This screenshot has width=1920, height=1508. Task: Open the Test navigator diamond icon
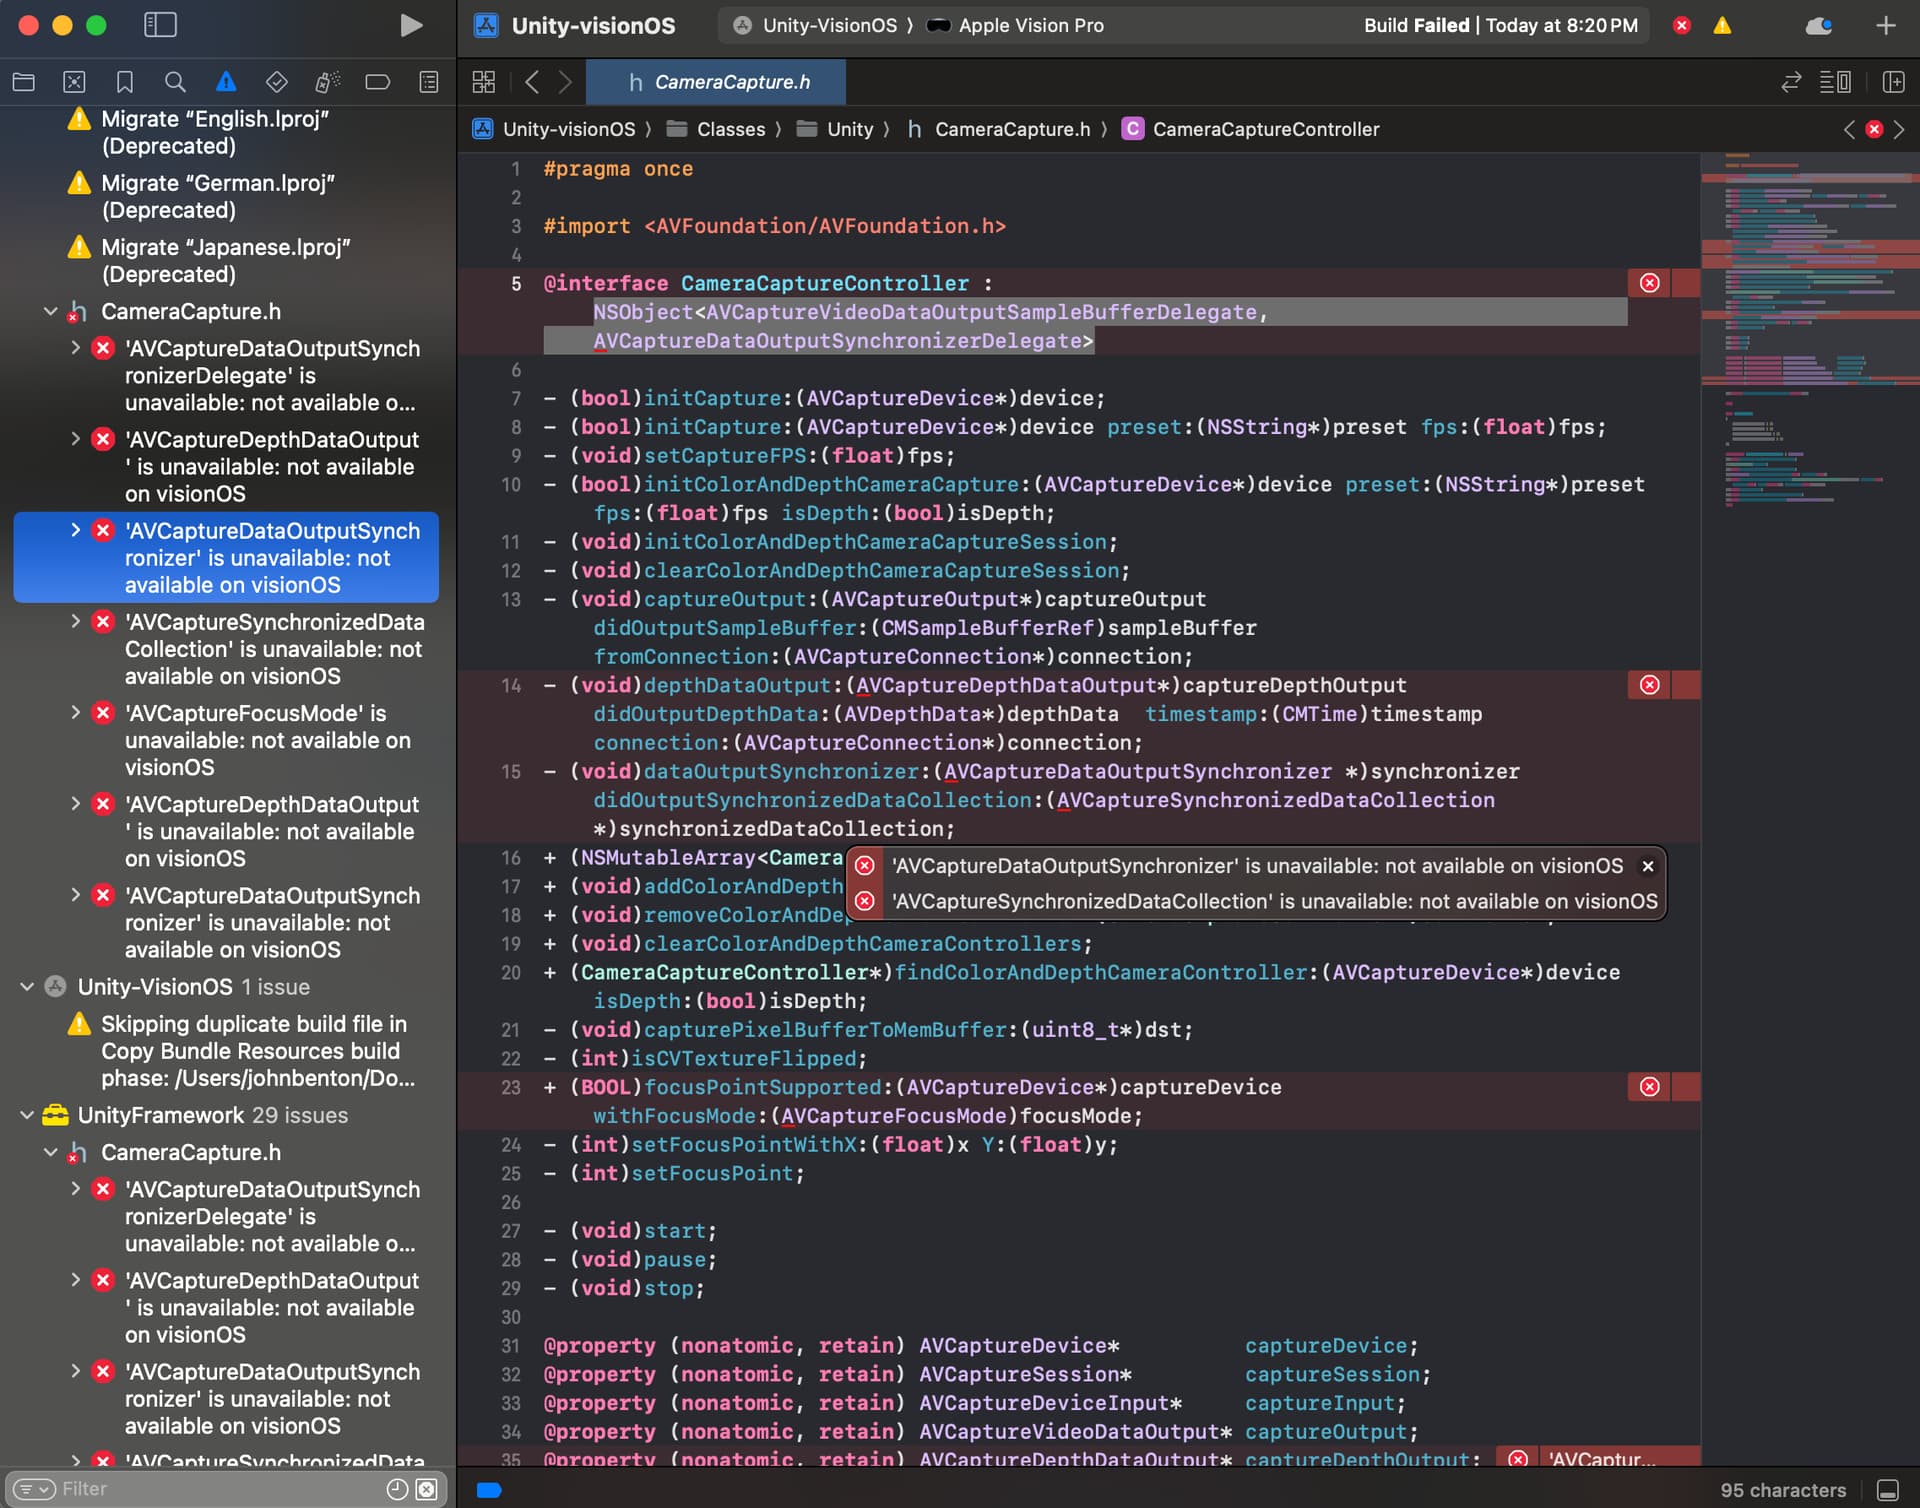point(277,82)
